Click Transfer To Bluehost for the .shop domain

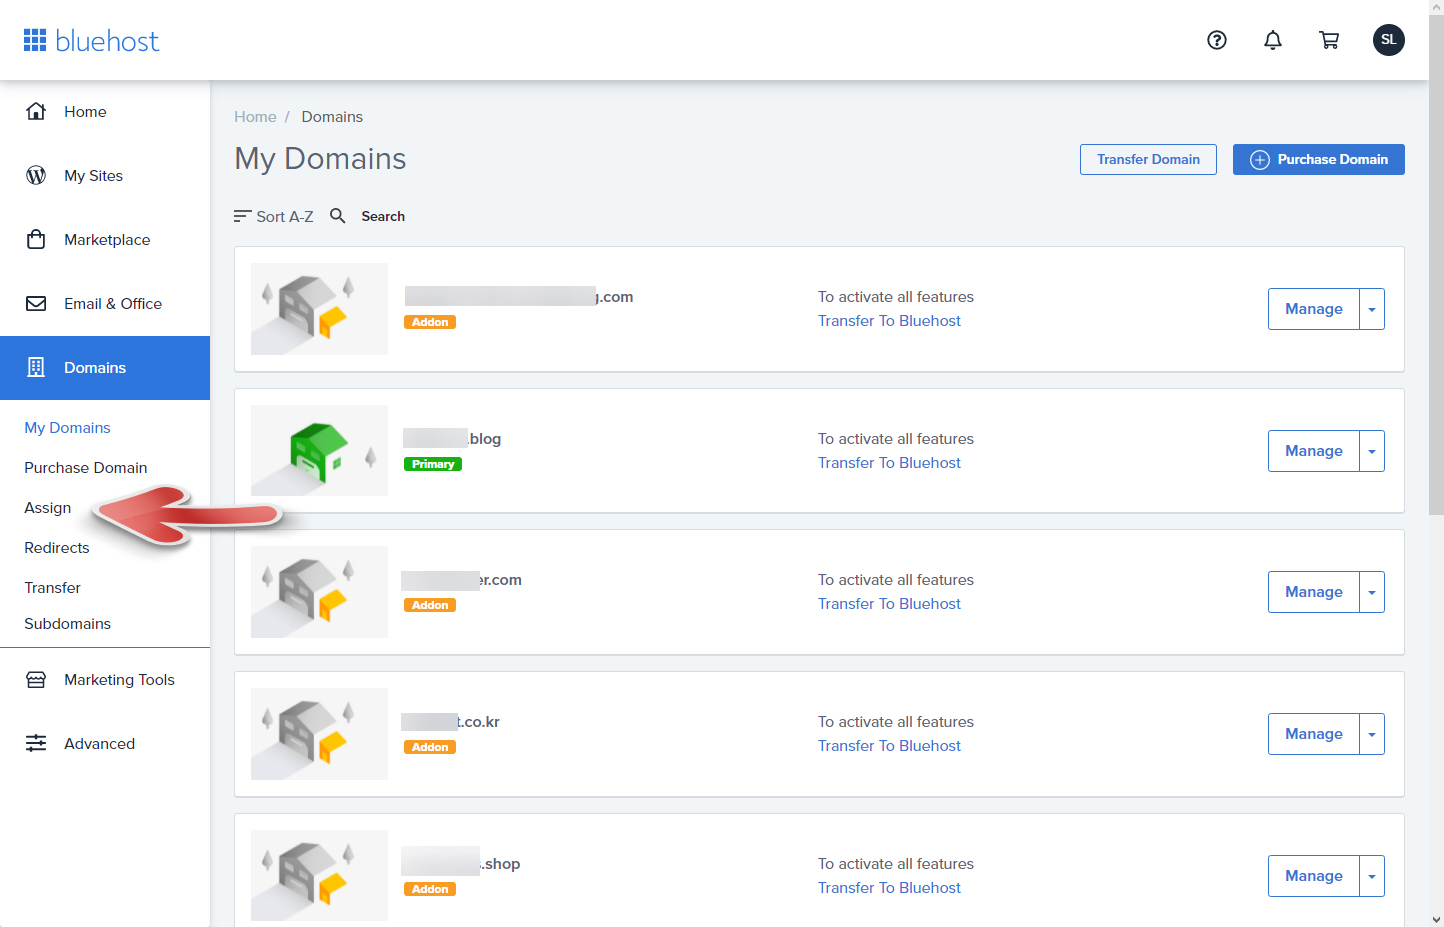point(889,888)
